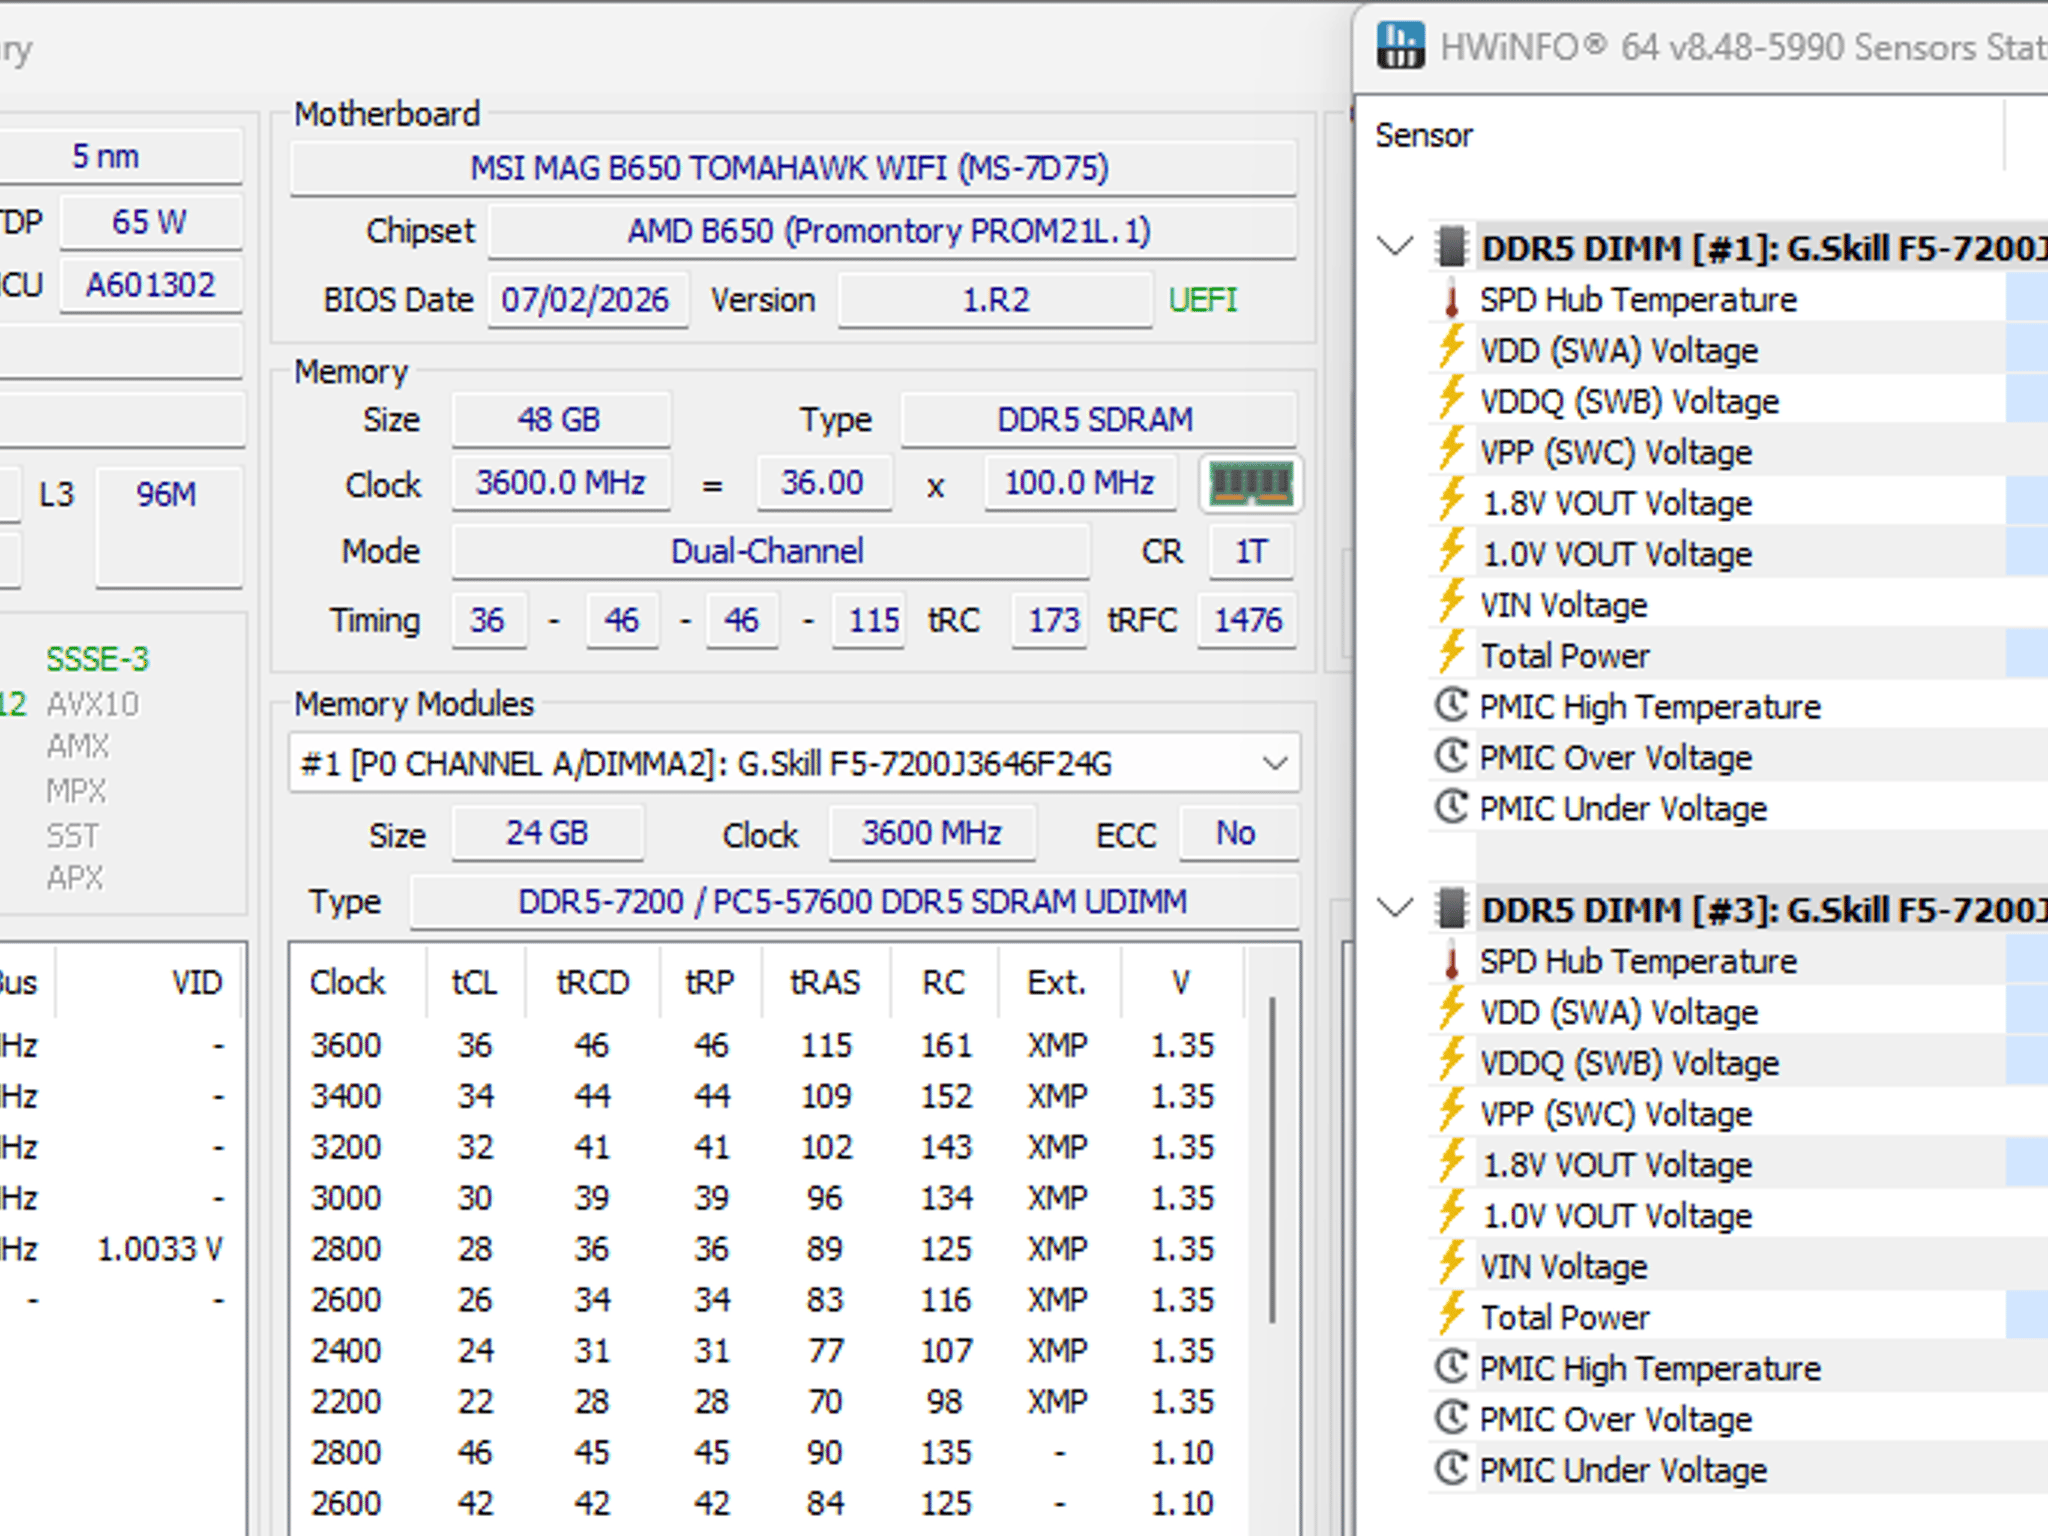Click DIMM #1 memory chip icon

1451,247
